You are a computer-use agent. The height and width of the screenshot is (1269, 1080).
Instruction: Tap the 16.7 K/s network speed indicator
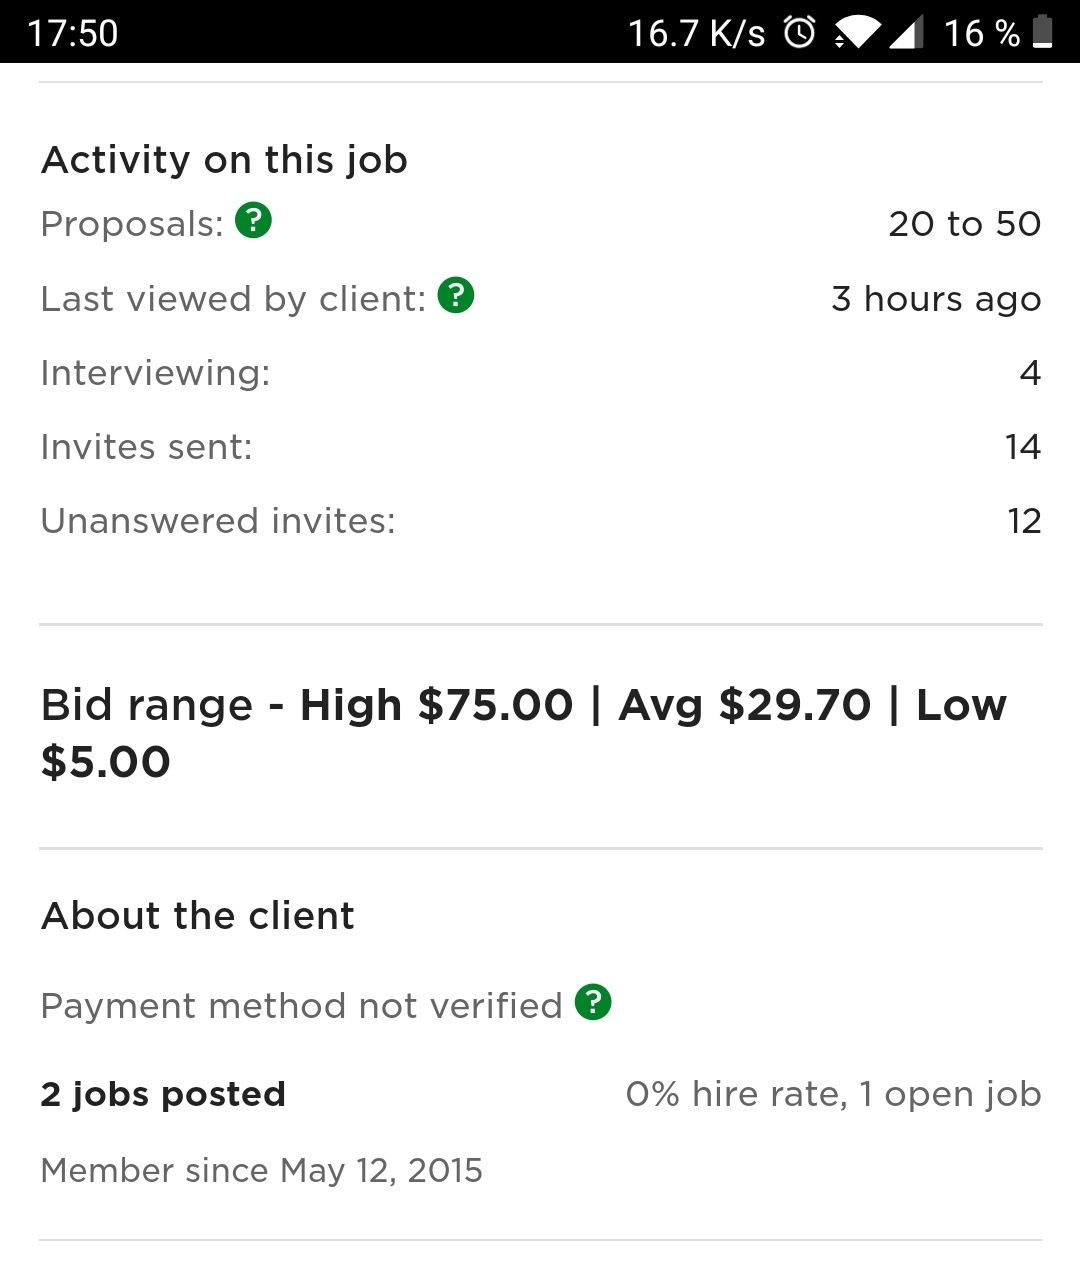click(696, 33)
